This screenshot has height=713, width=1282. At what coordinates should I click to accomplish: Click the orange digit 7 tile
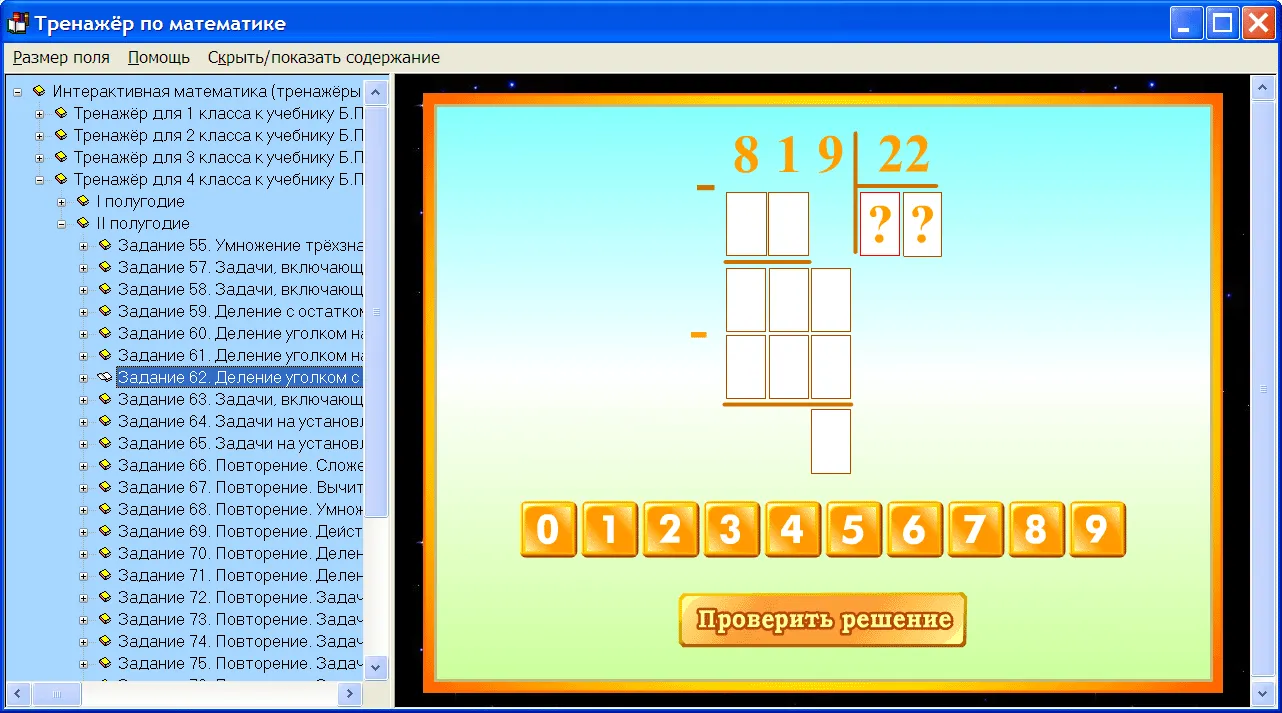tap(975, 529)
